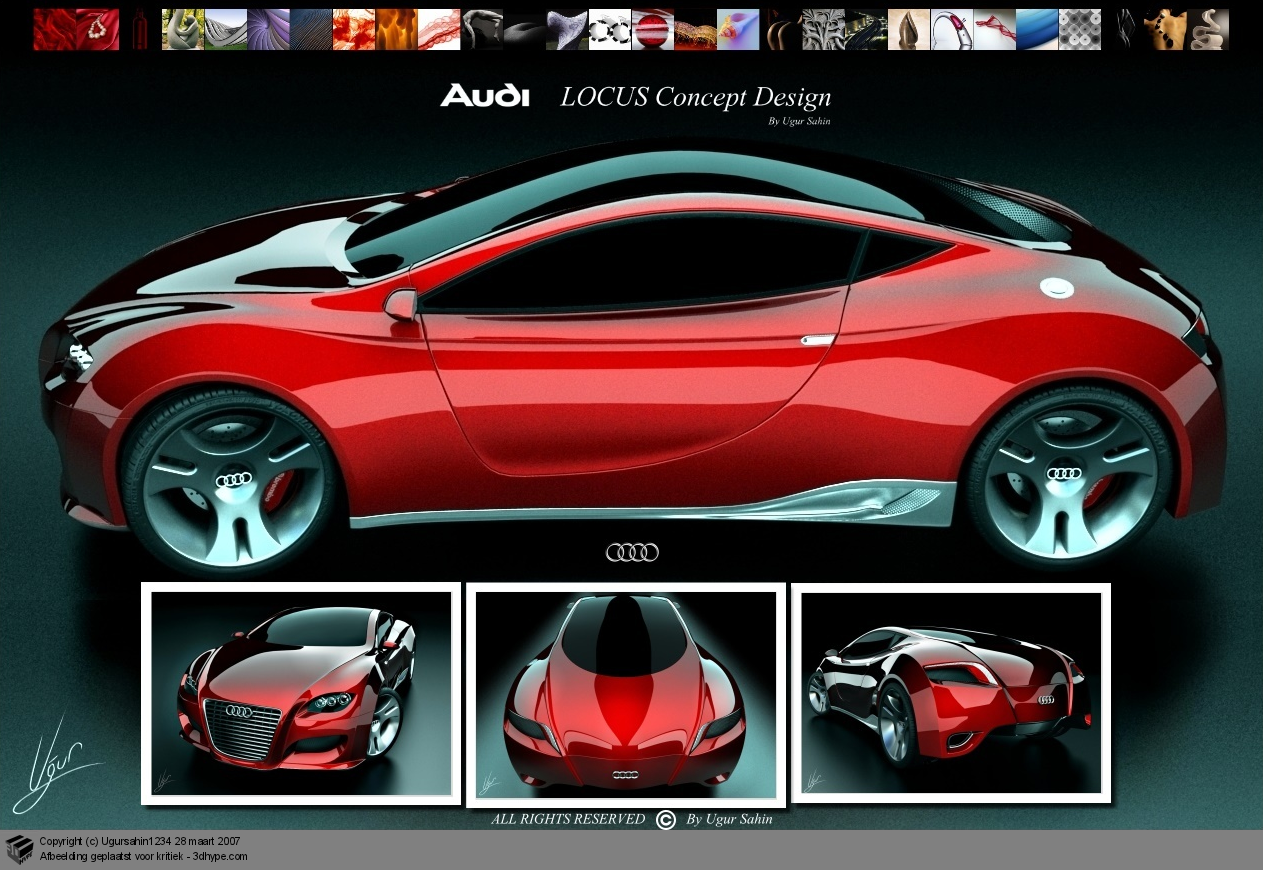This screenshot has width=1263, height=870.
Task: Click the silver fuel cap on car
Action: (1056, 288)
